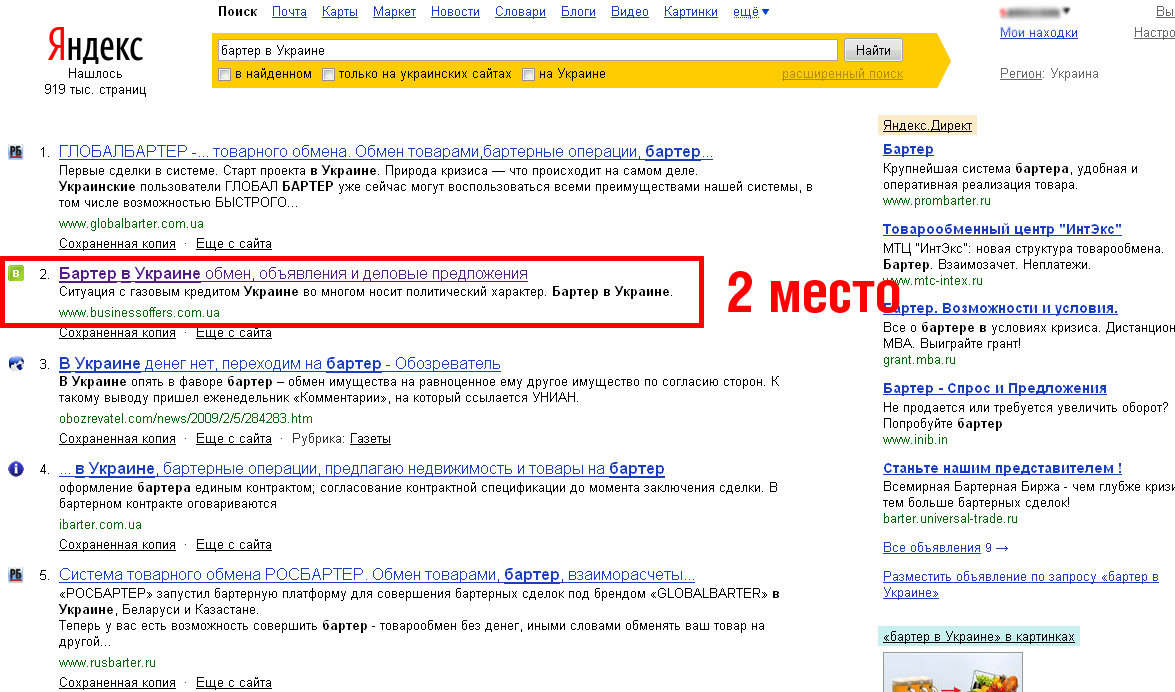Click the green favicon next to result 2
This screenshot has height=692, width=1175.
point(16,273)
